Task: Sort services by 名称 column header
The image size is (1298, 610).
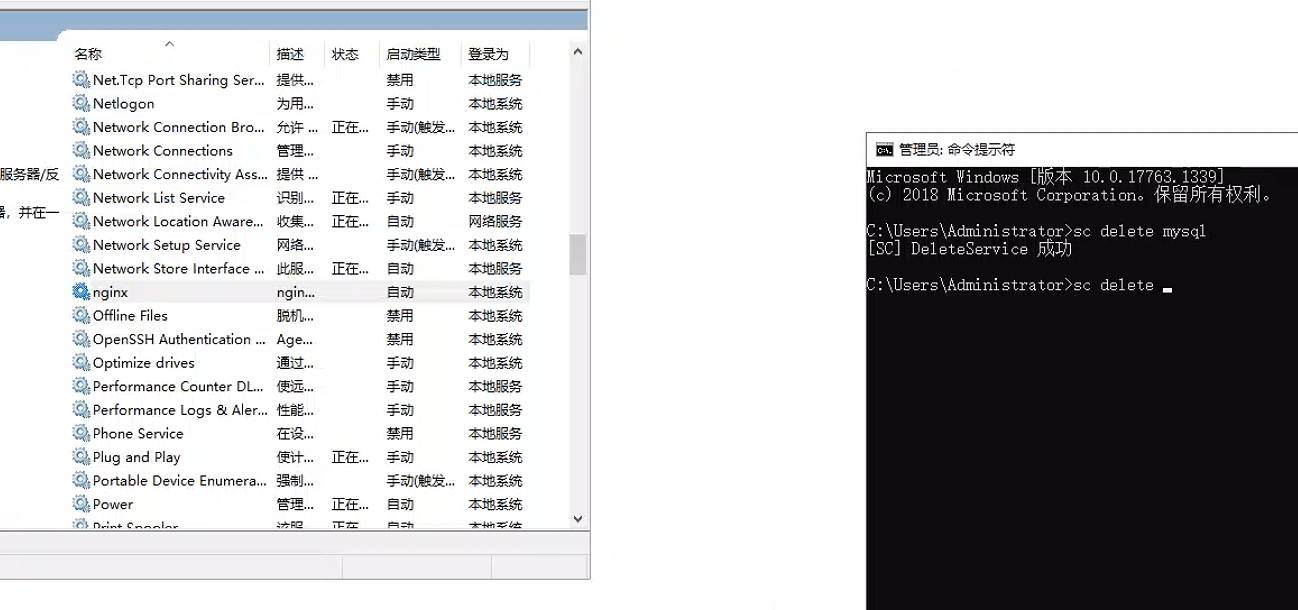Action: pos(88,54)
